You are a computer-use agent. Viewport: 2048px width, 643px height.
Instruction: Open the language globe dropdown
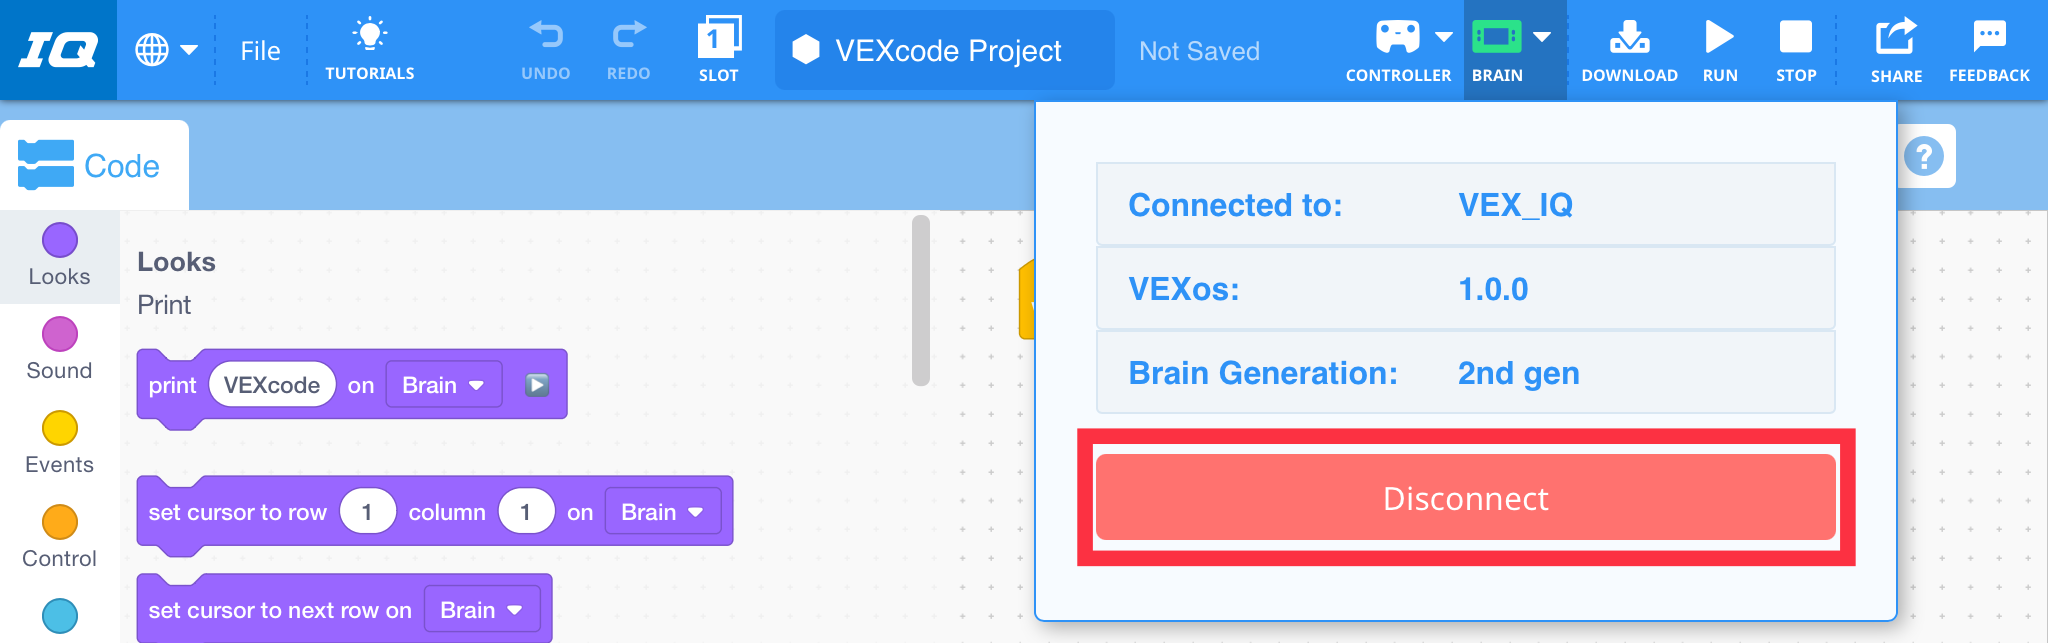(169, 50)
